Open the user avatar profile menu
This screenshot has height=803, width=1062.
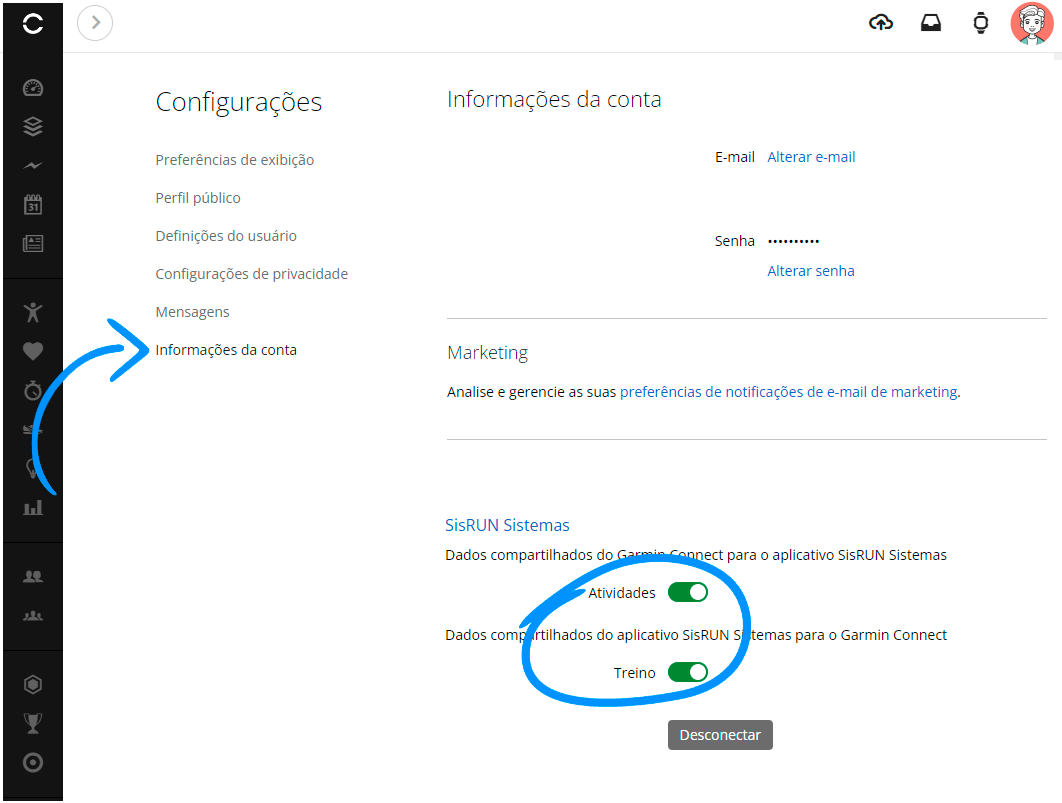click(x=1032, y=24)
